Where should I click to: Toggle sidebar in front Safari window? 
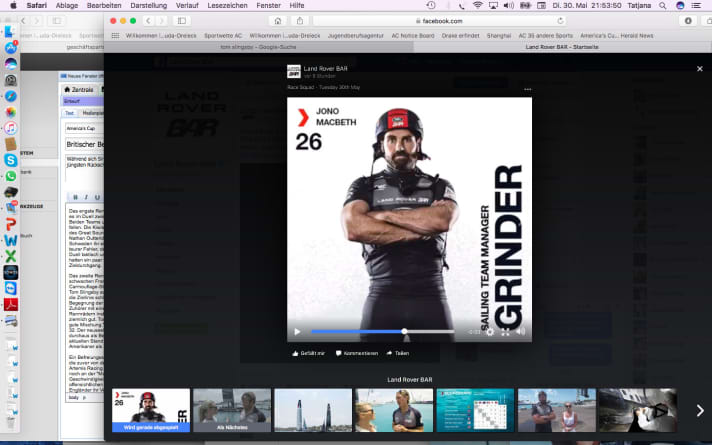[x=182, y=21]
